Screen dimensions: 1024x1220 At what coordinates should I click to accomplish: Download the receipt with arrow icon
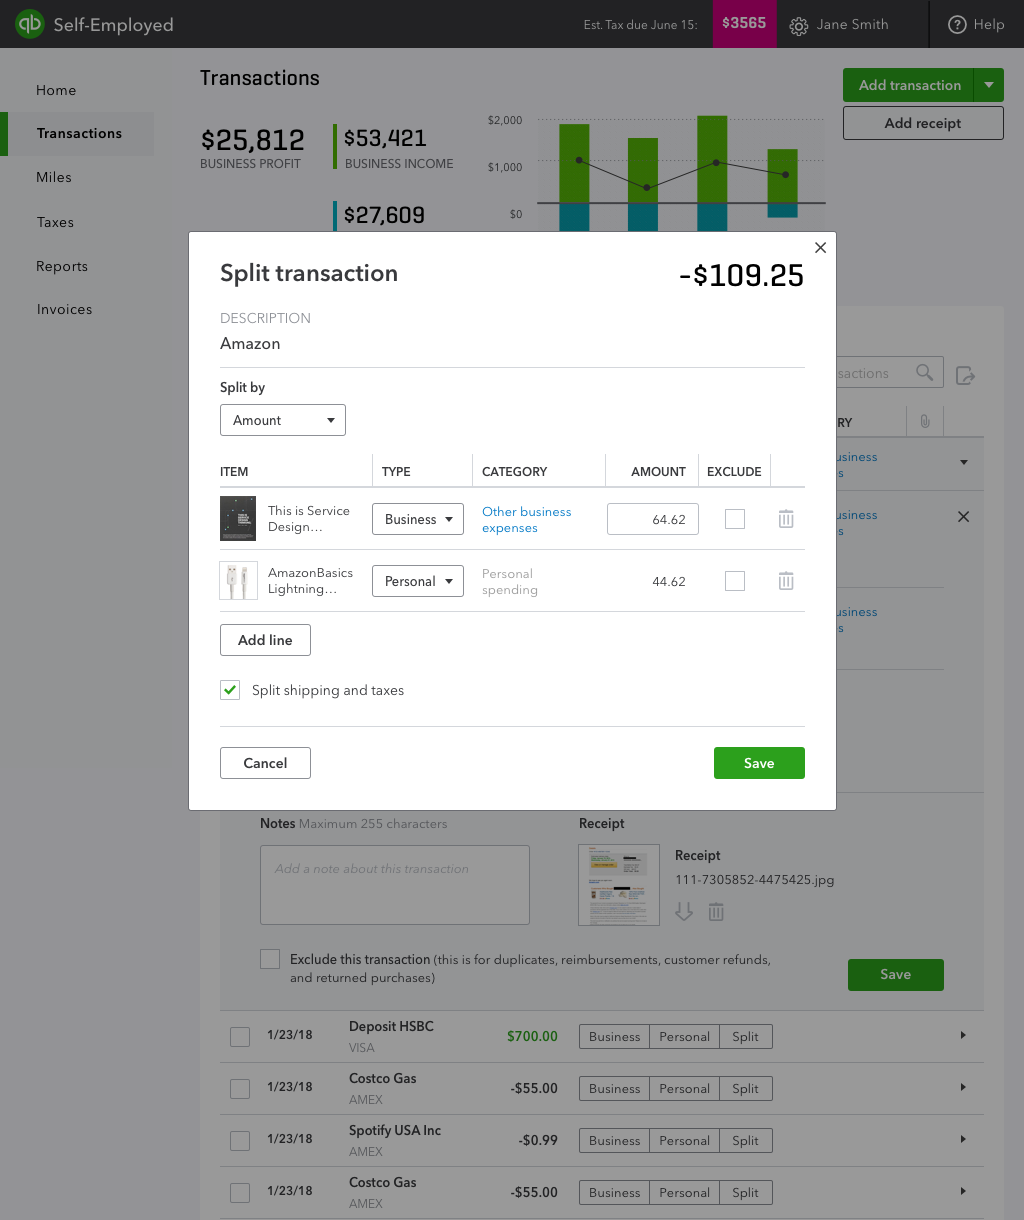684,911
